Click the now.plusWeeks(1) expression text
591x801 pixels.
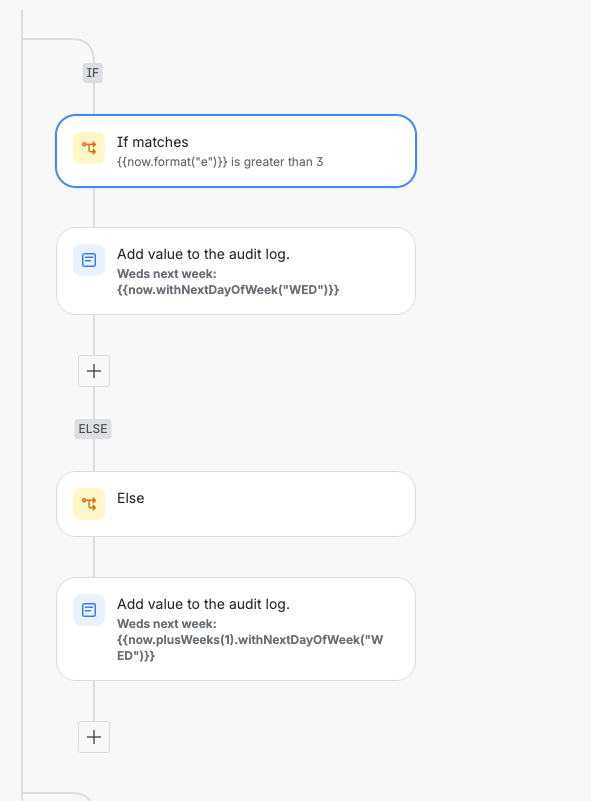(x=250, y=647)
